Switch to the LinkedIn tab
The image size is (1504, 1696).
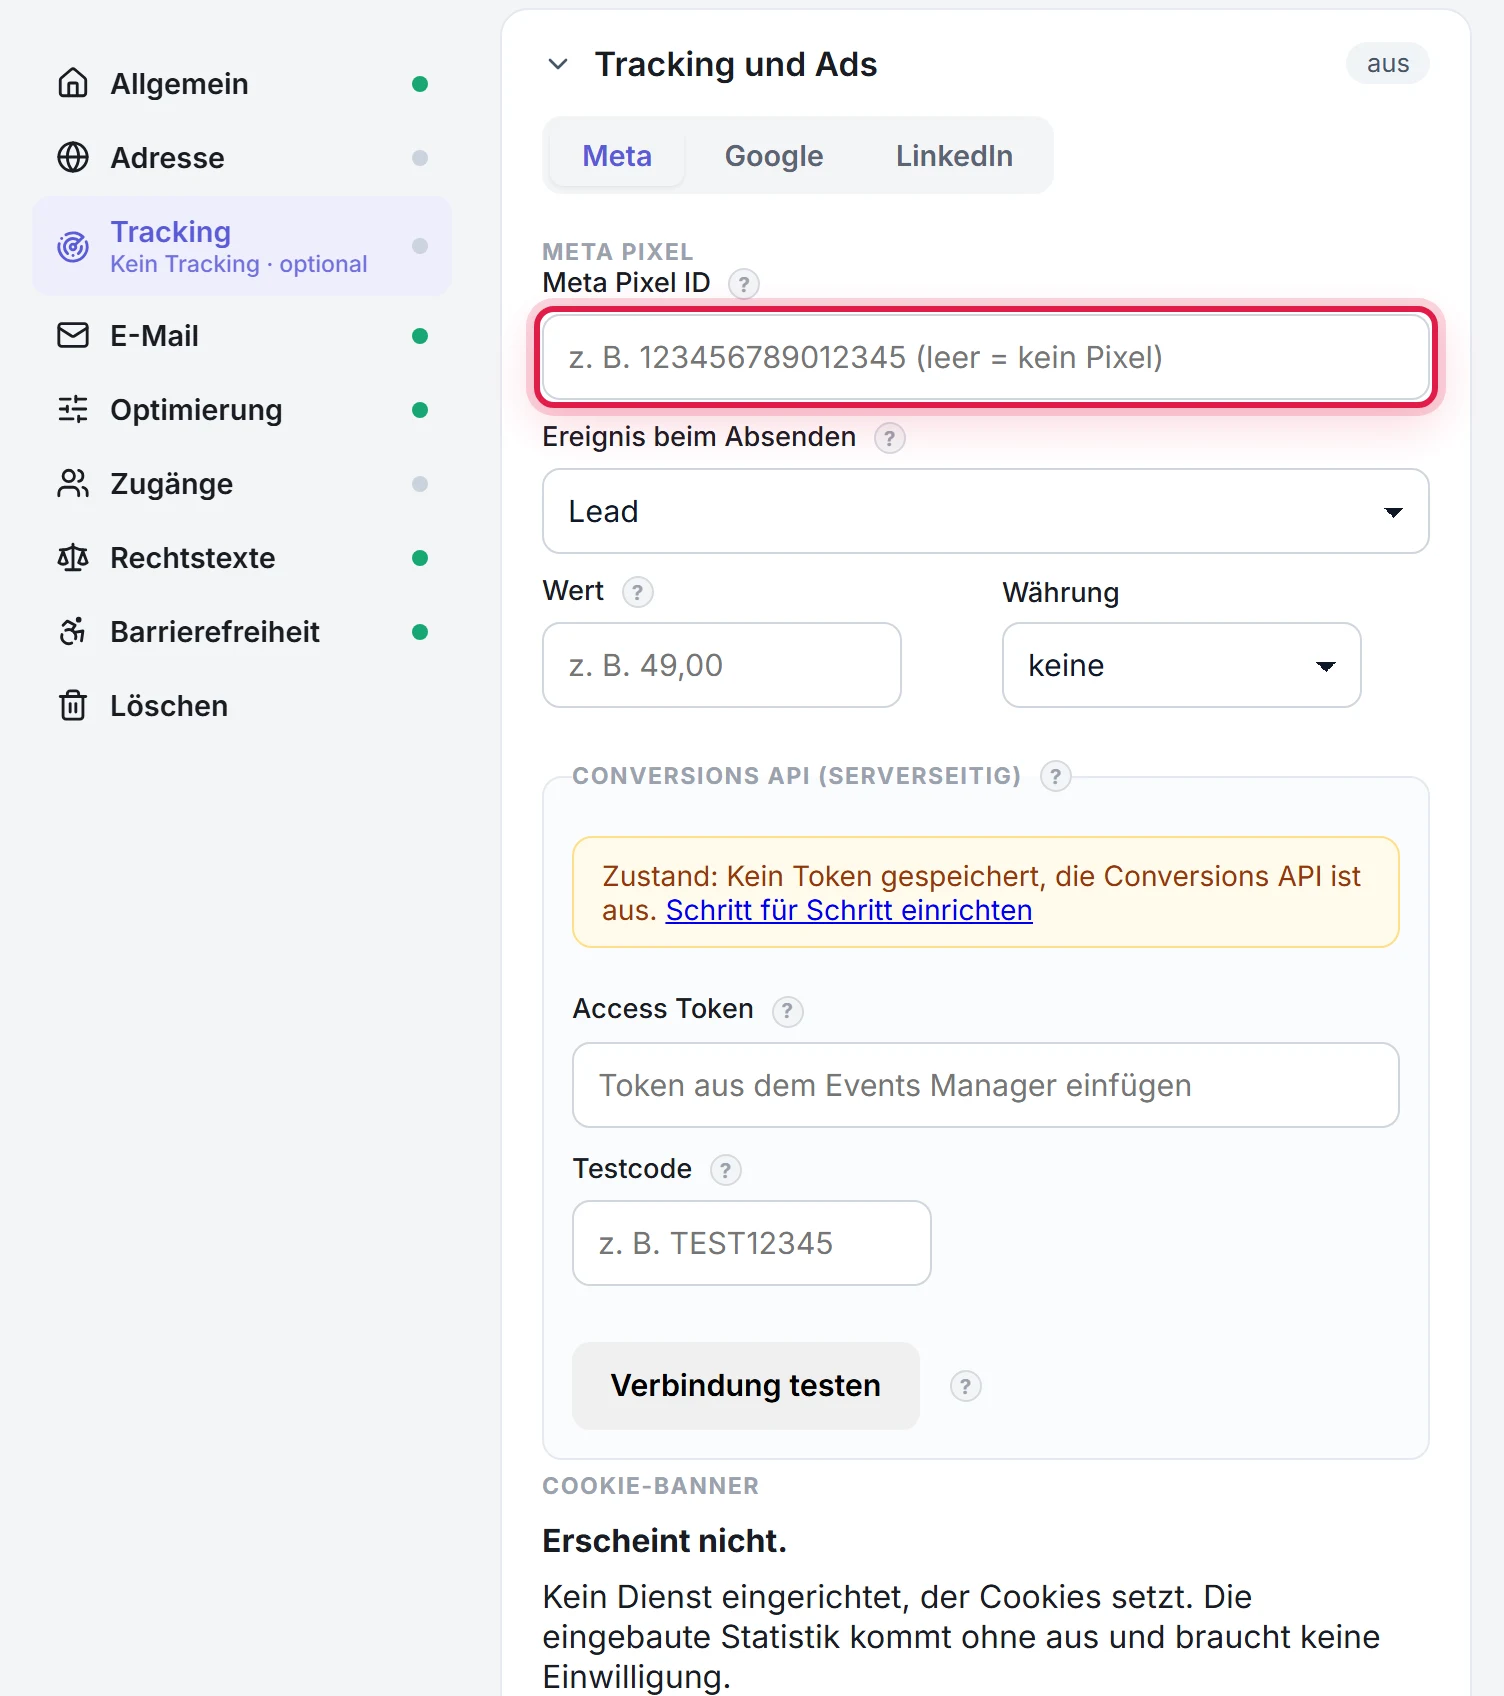[954, 156]
